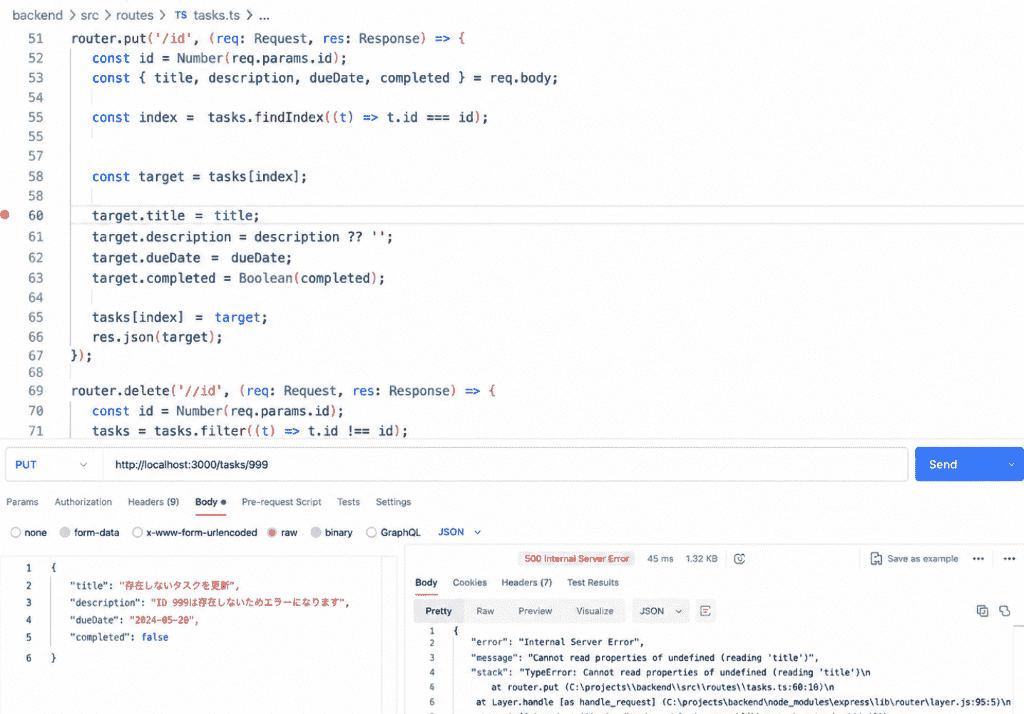Open the request Settings tab
This screenshot has width=1024, height=714.
point(393,502)
